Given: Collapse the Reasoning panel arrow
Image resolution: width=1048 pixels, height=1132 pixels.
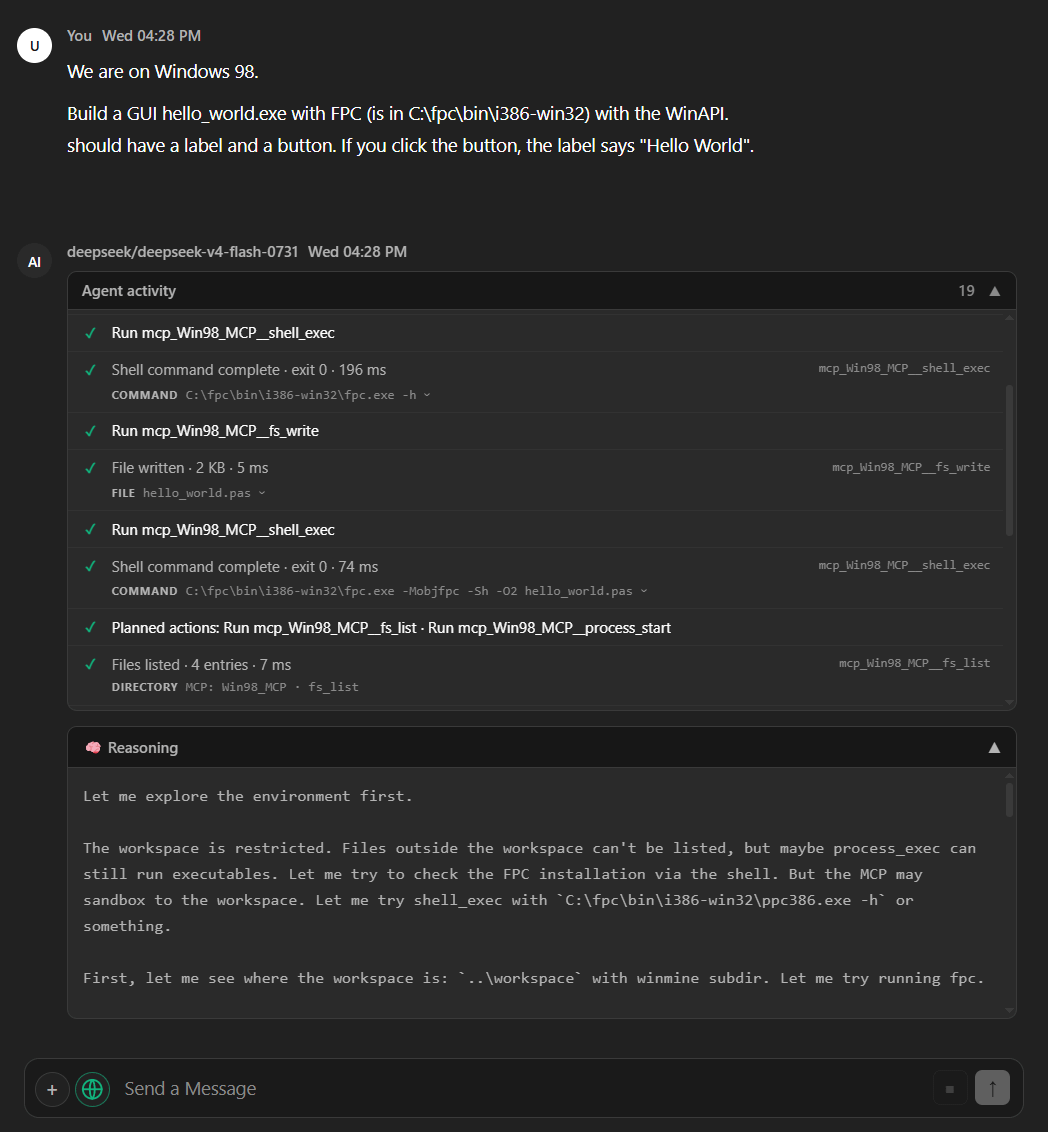Looking at the screenshot, I should [995, 748].
